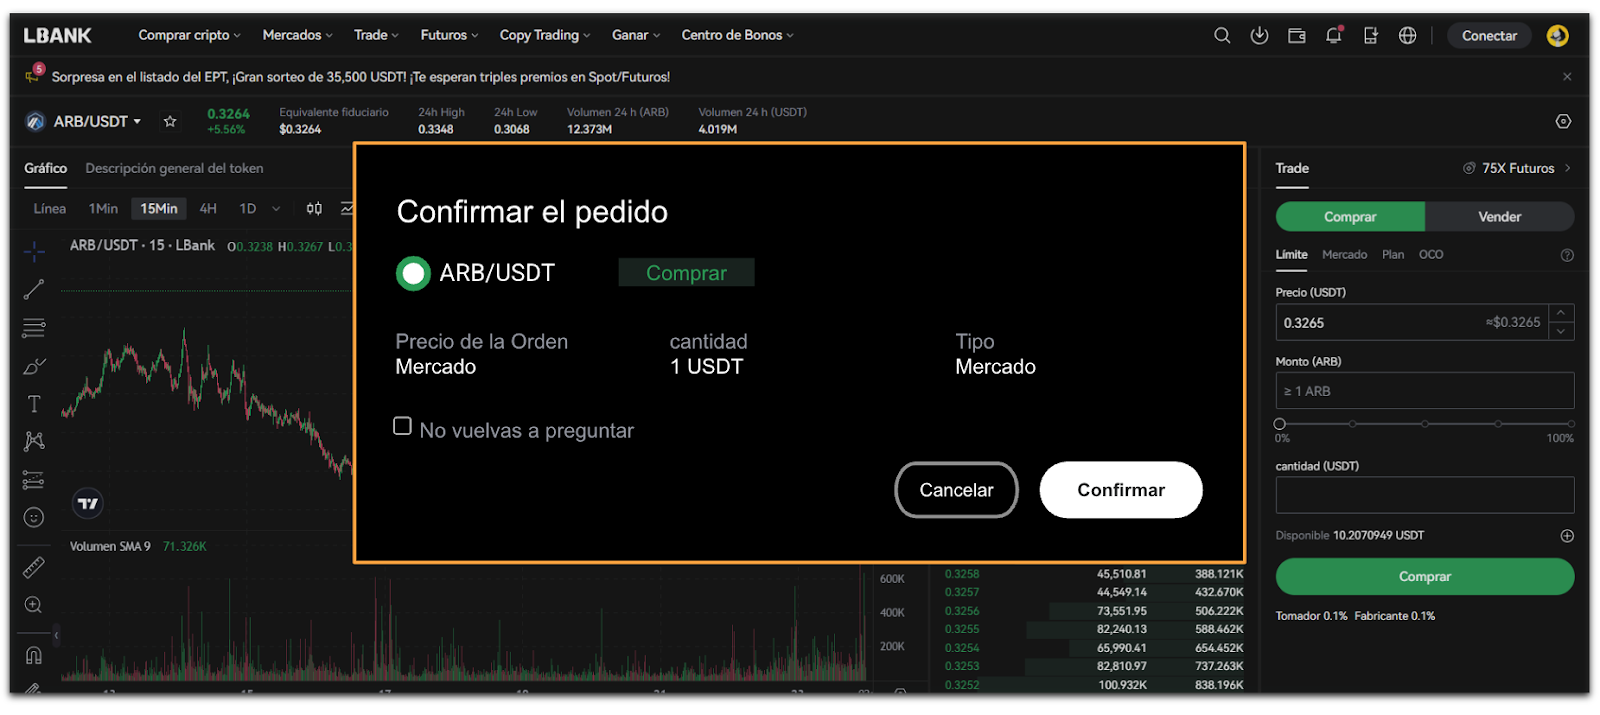Expand the Mercados menu

pyautogui.click(x=297, y=35)
